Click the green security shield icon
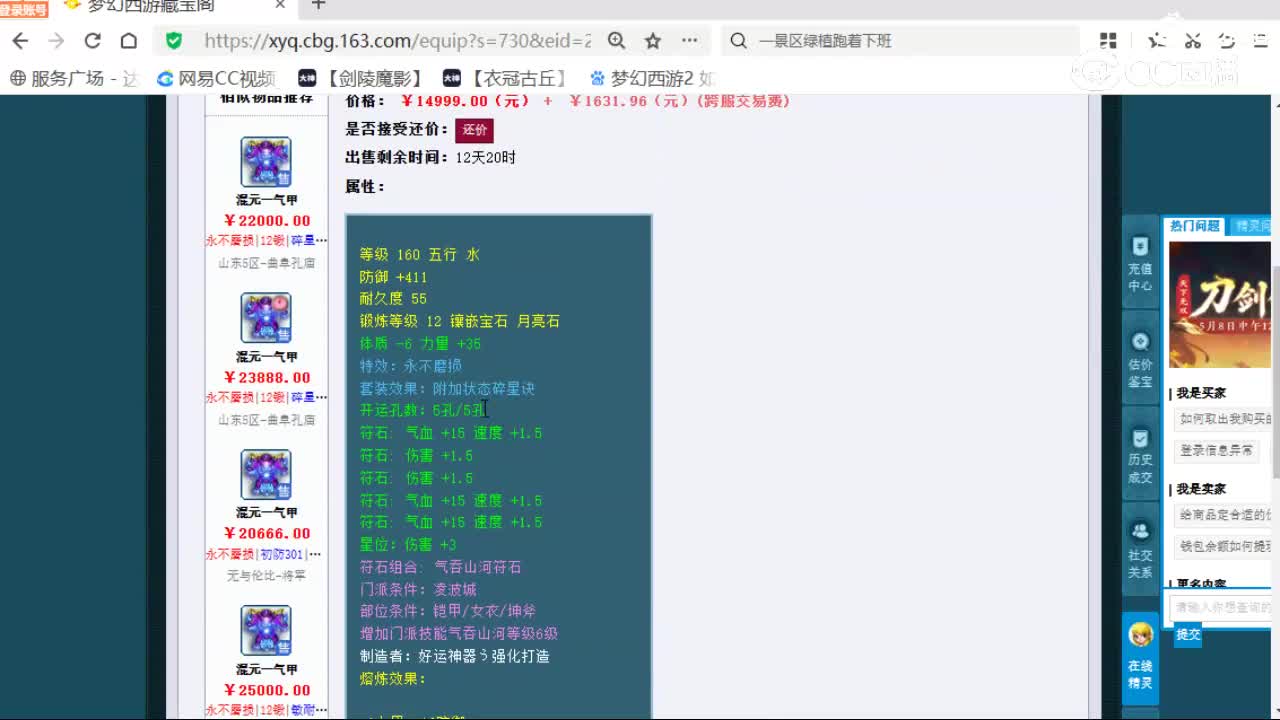This screenshot has width=1280, height=720. click(x=174, y=41)
